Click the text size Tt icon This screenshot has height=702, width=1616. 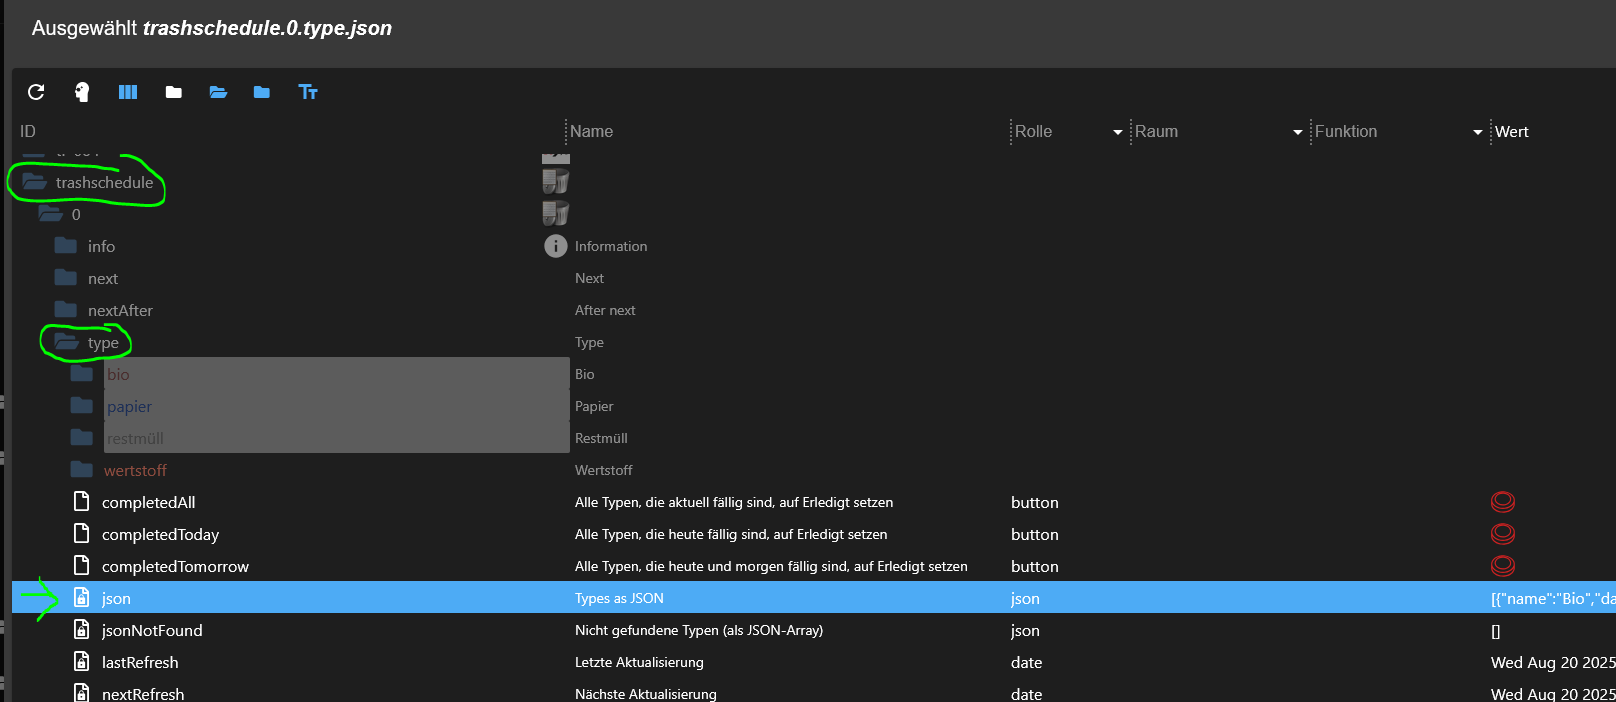(308, 92)
